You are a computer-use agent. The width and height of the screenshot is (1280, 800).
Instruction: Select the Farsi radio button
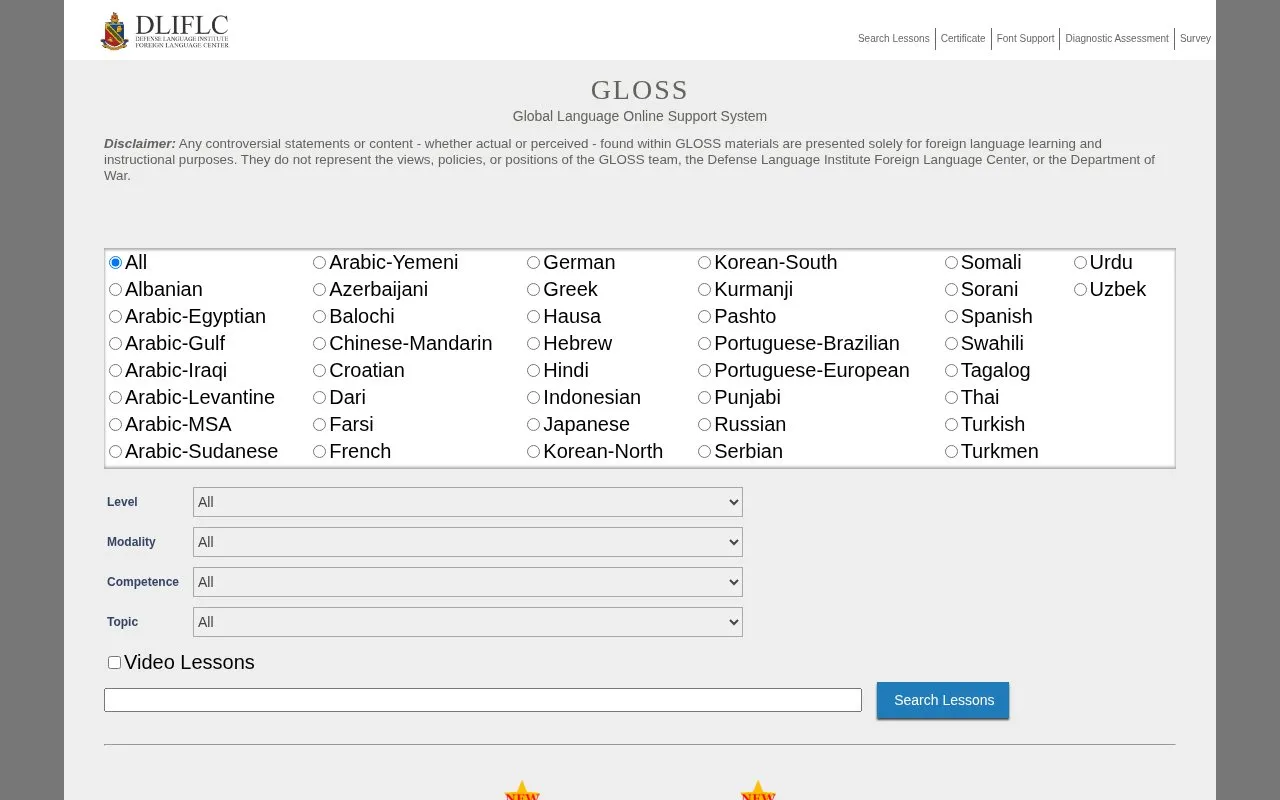point(320,425)
